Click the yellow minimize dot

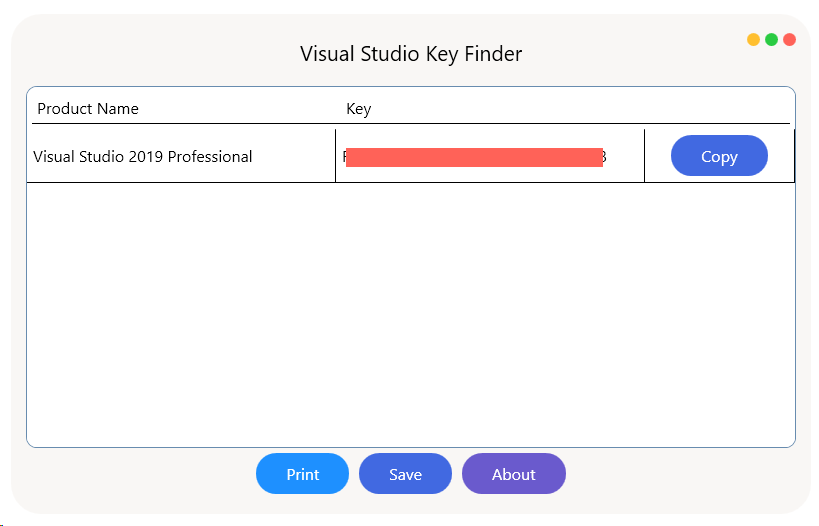click(753, 40)
